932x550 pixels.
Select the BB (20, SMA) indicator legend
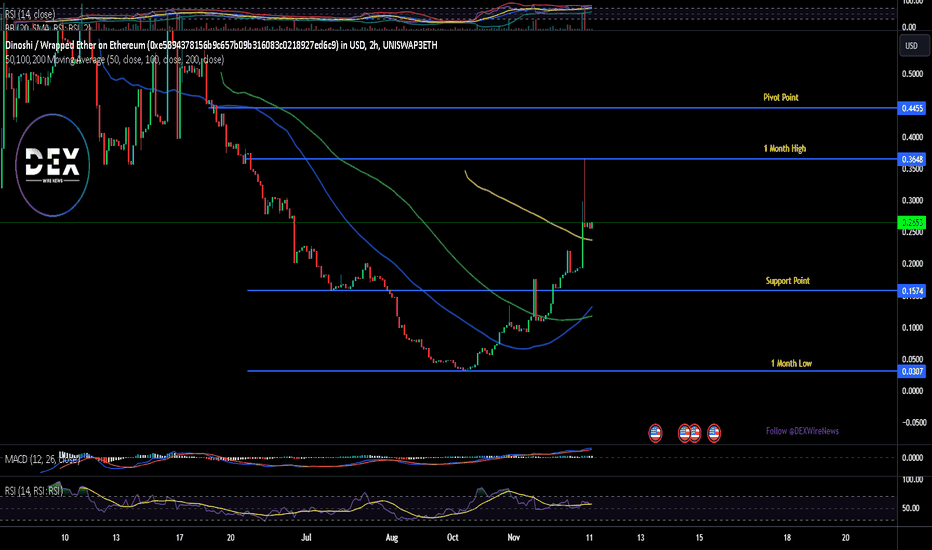coord(48,27)
